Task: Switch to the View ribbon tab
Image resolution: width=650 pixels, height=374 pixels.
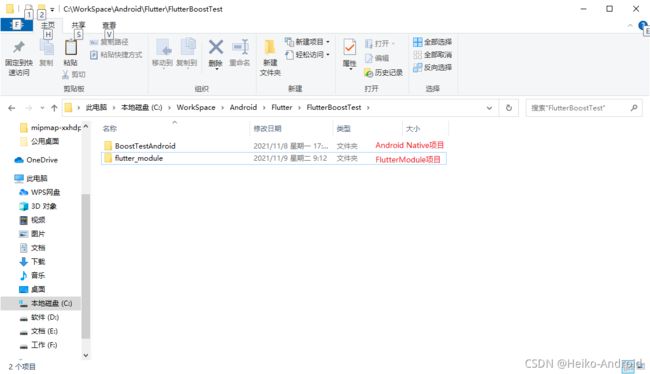Action: tap(109, 26)
